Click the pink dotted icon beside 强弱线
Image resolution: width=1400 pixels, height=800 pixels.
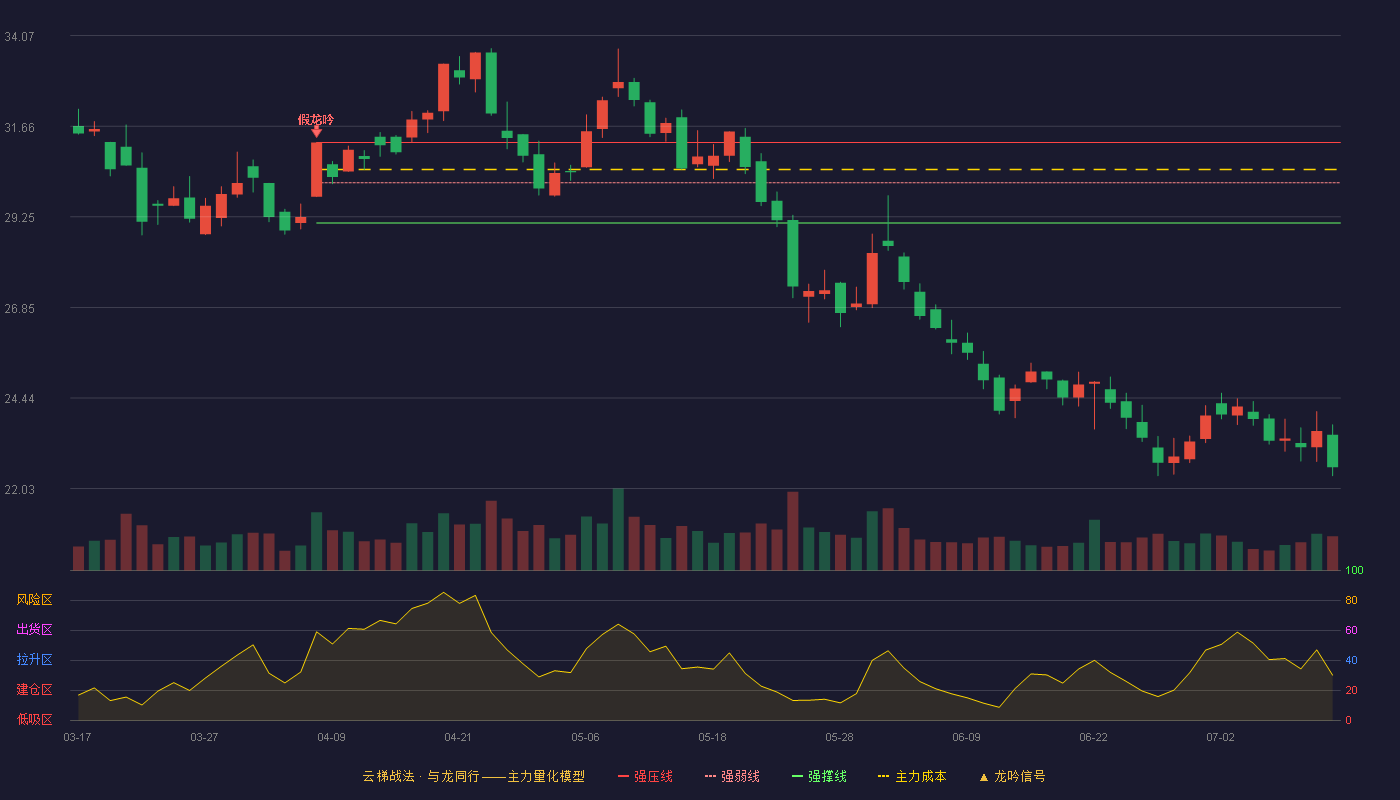[x=710, y=777]
